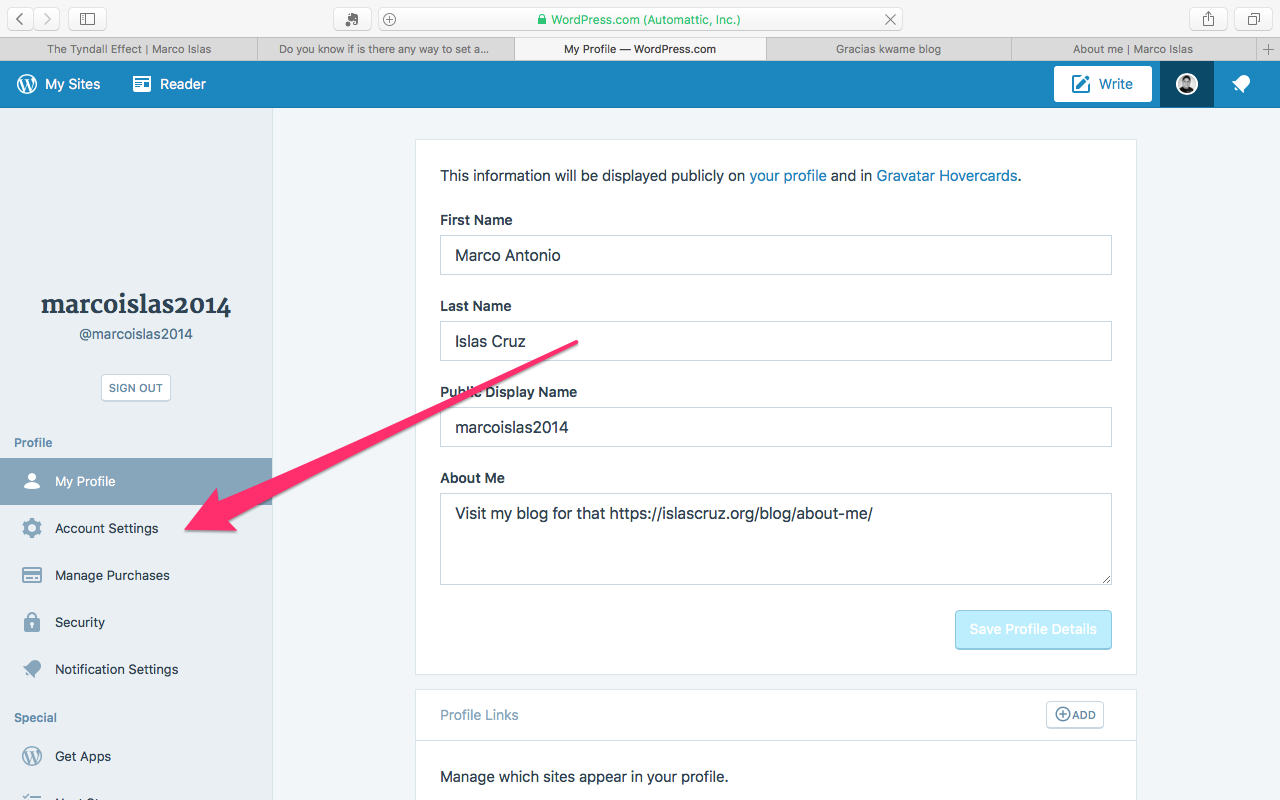This screenshot has height=800, width=1280.
Task: Click the @marcoislas2014 username text
Action: tap(136, 334)
